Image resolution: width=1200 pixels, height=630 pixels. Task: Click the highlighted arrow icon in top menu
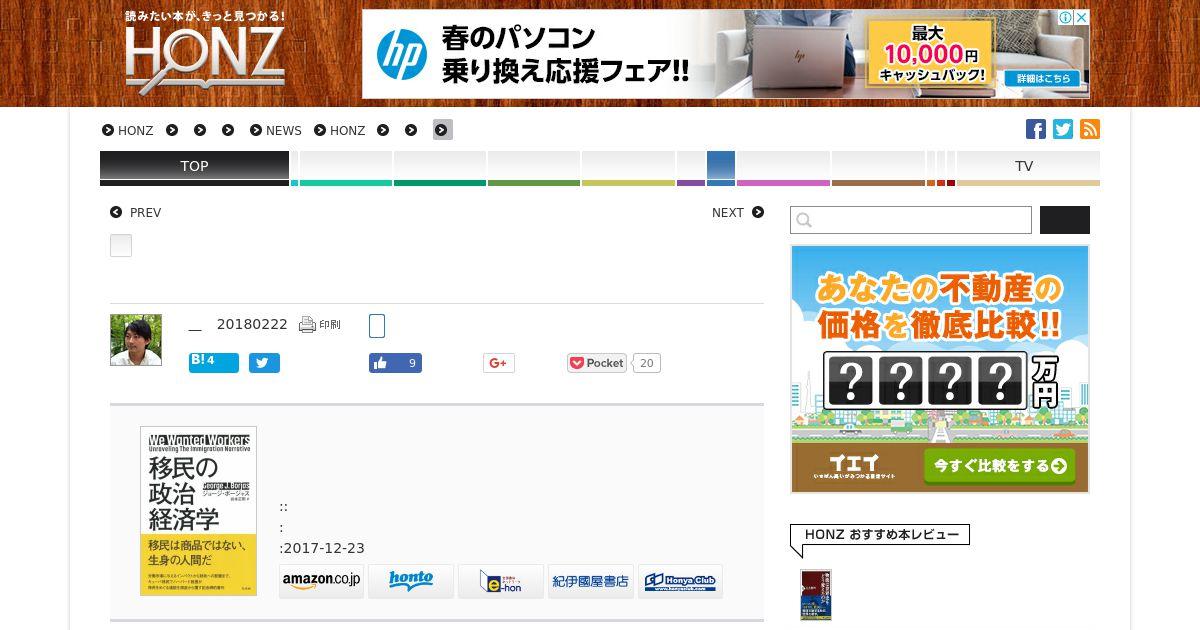[x=443, y=130]
